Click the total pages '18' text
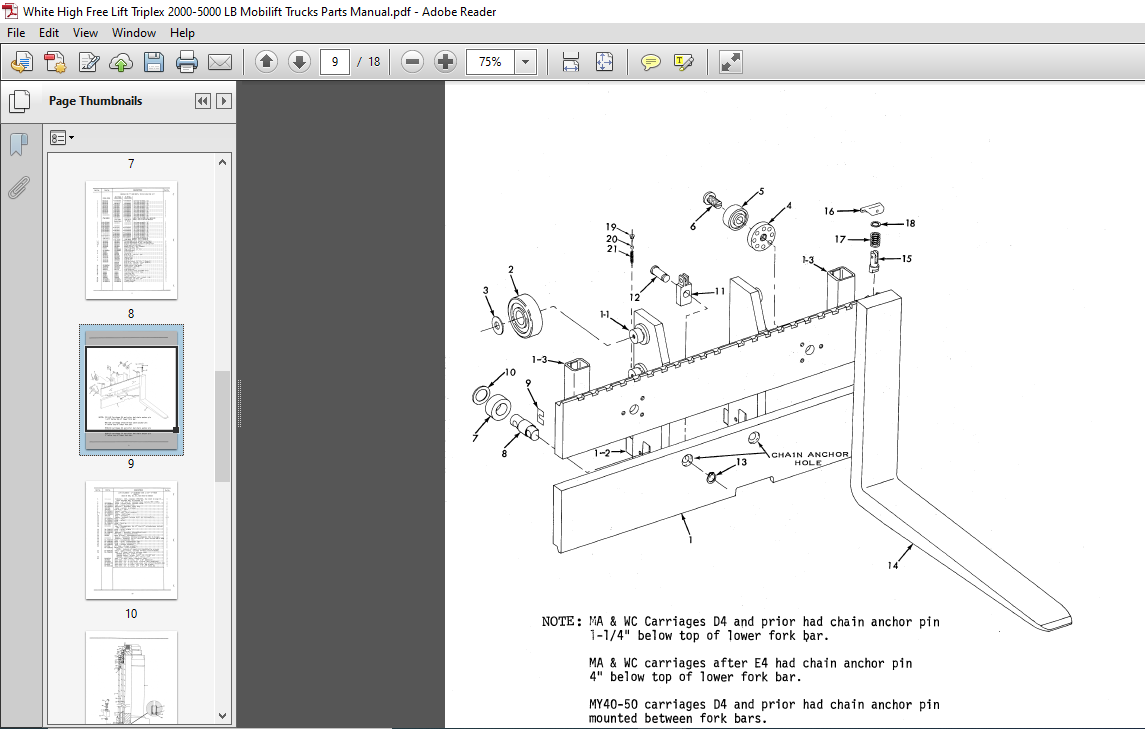The width and height of the screenshot is (1145, 729). pos(374,62)
